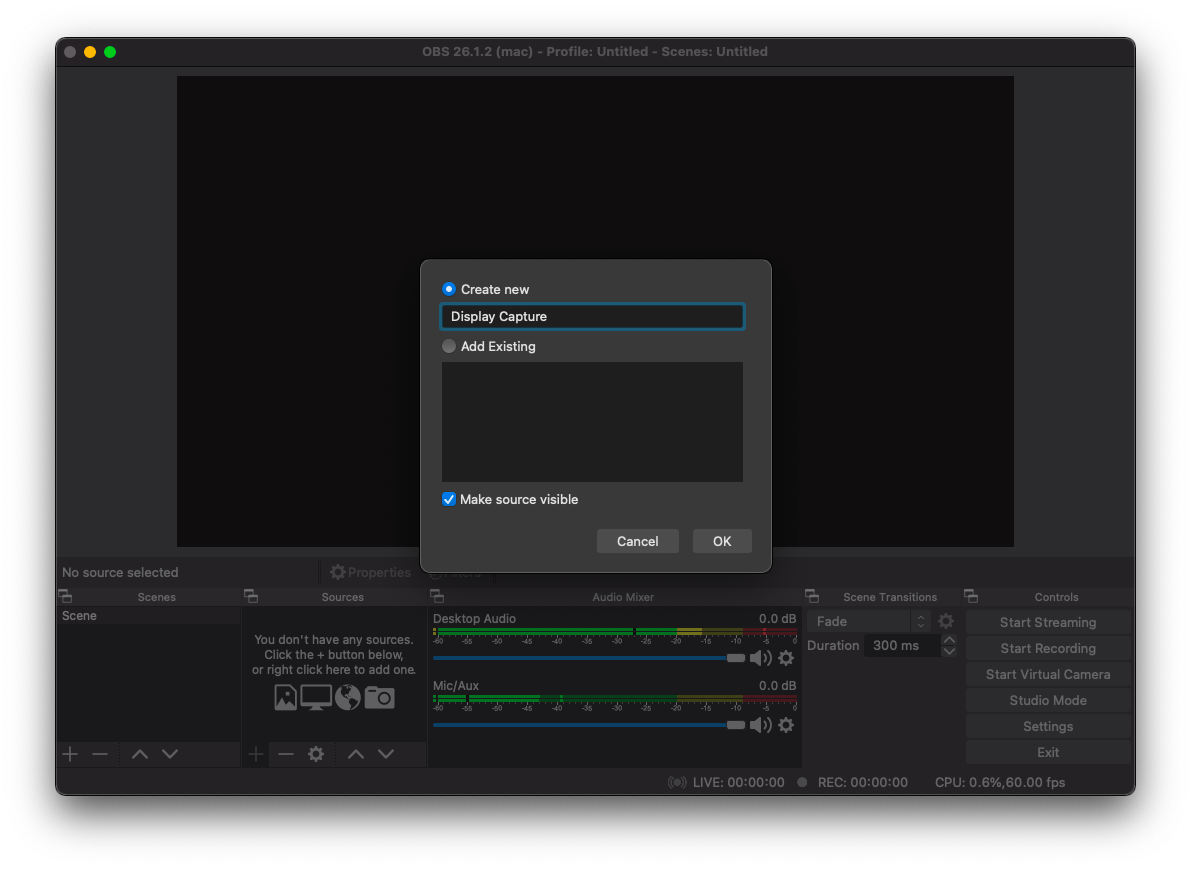Move the source down with arrow
Viewport: 1191px width, 869px height.
coord(386,754)
